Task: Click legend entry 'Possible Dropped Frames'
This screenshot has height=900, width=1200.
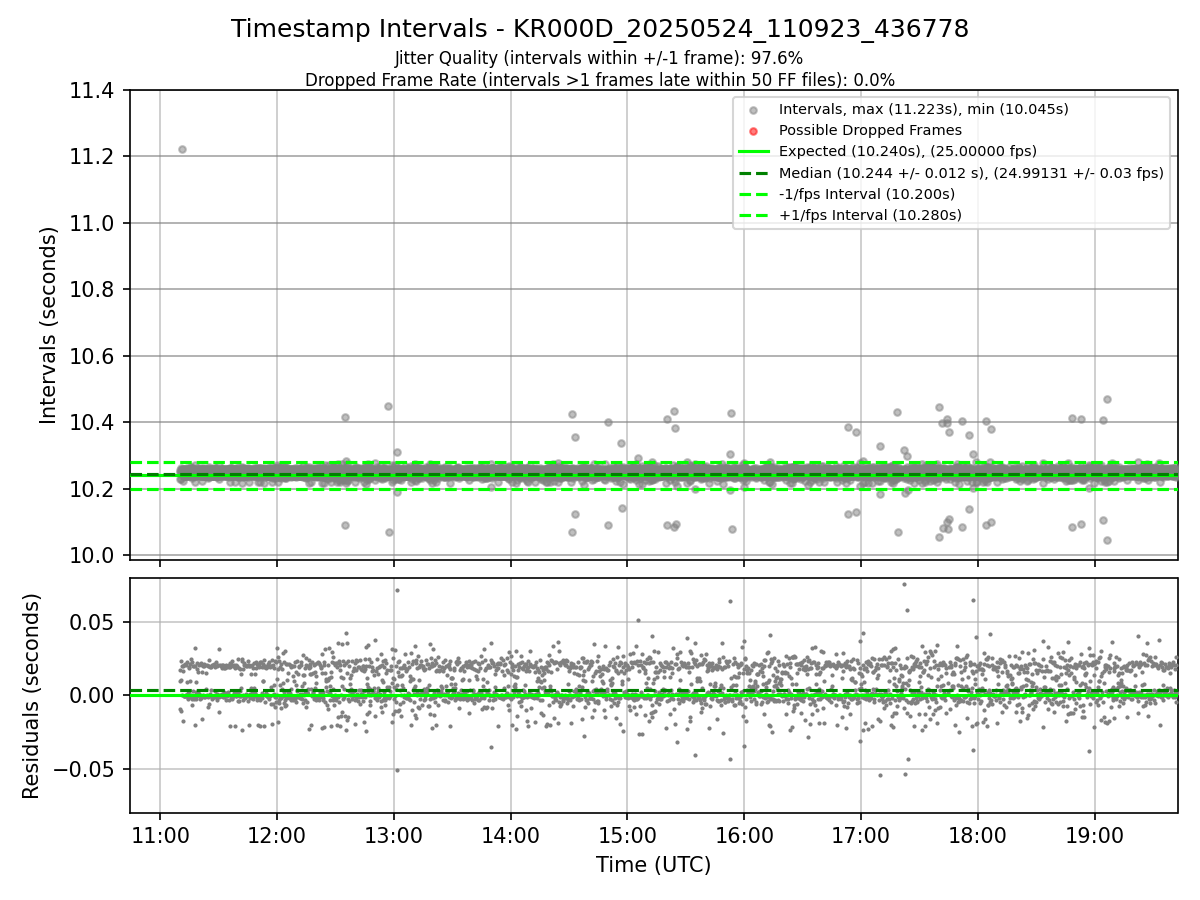Action: coord(870,130)
